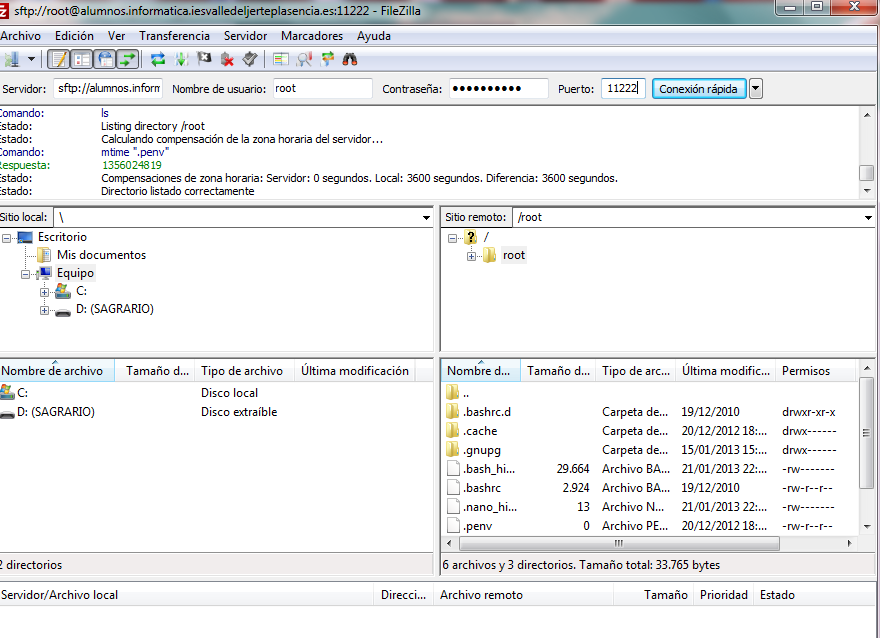Viewport: 880px width, 638px height.
Task: Open the Site Manager icon
Action: [x=12, y=59]
